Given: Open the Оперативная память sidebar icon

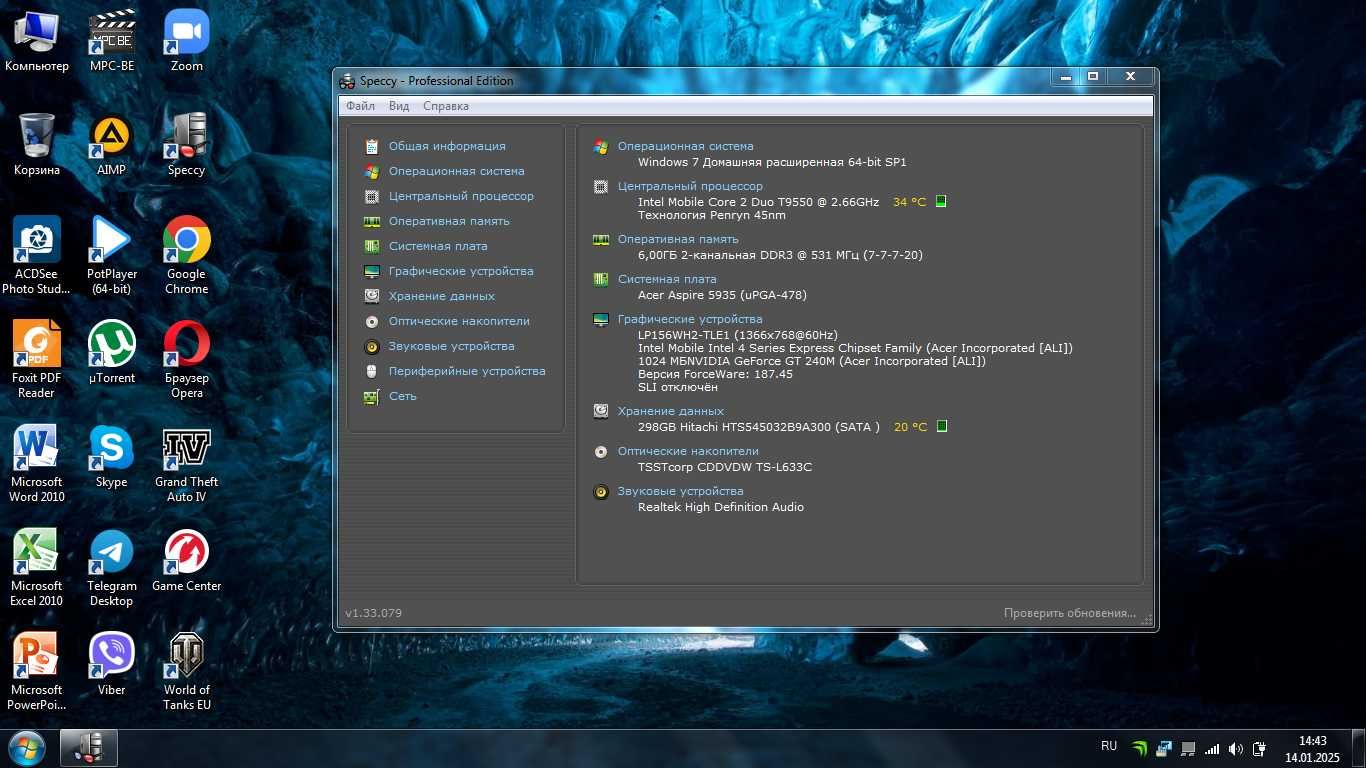Looking at the screenshot, I should pyautogui.click(x=372, y=221).
